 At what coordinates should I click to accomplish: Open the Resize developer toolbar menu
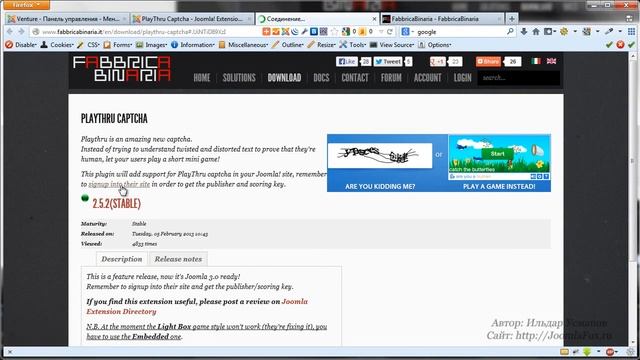click(x=322, y=45)
